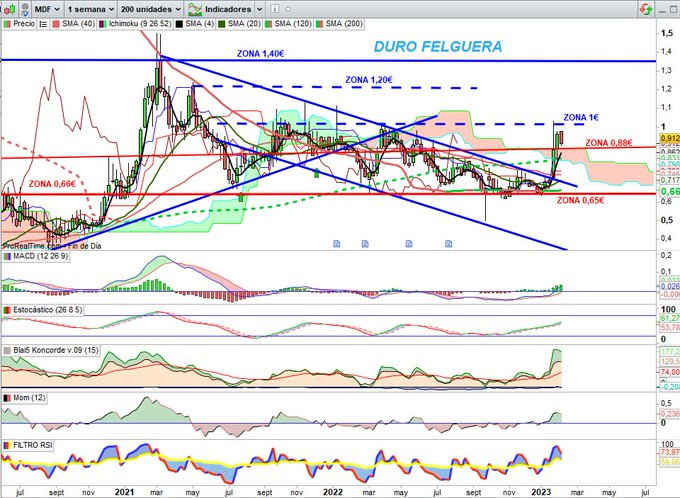
Task: Click the 'ZONA 0,65€' annotation text
Action: [581, 200]
